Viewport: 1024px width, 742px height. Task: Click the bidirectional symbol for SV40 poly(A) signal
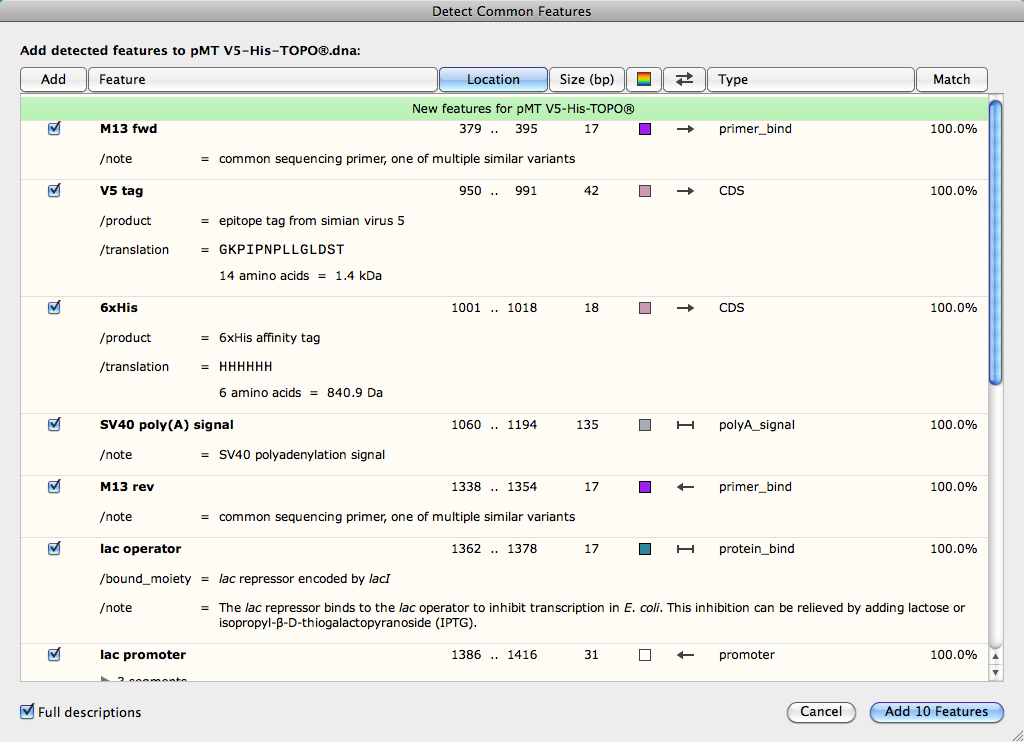click(x=685, y=425)
